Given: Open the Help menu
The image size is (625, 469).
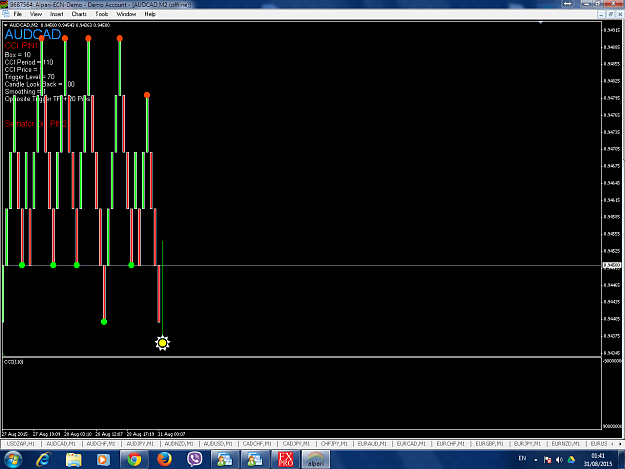Looking at the screenshot, I should tap(150, 14).
